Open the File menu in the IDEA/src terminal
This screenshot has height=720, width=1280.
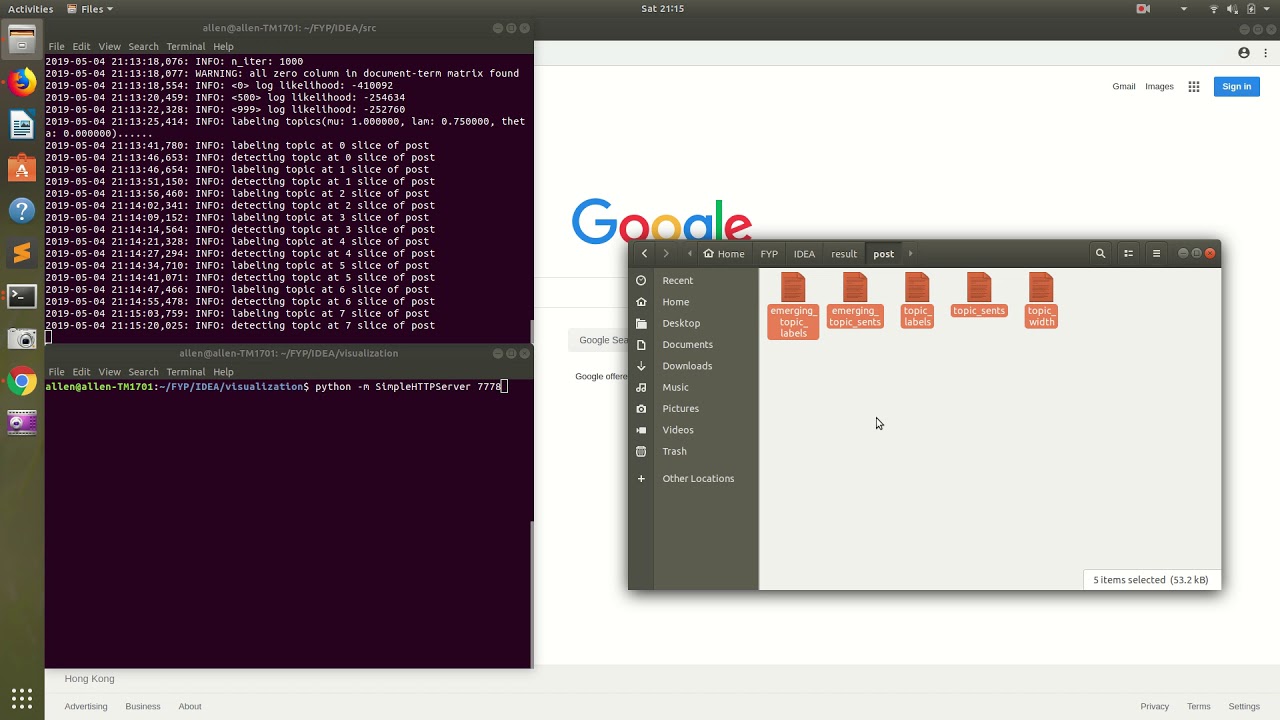tap(56, 46)
